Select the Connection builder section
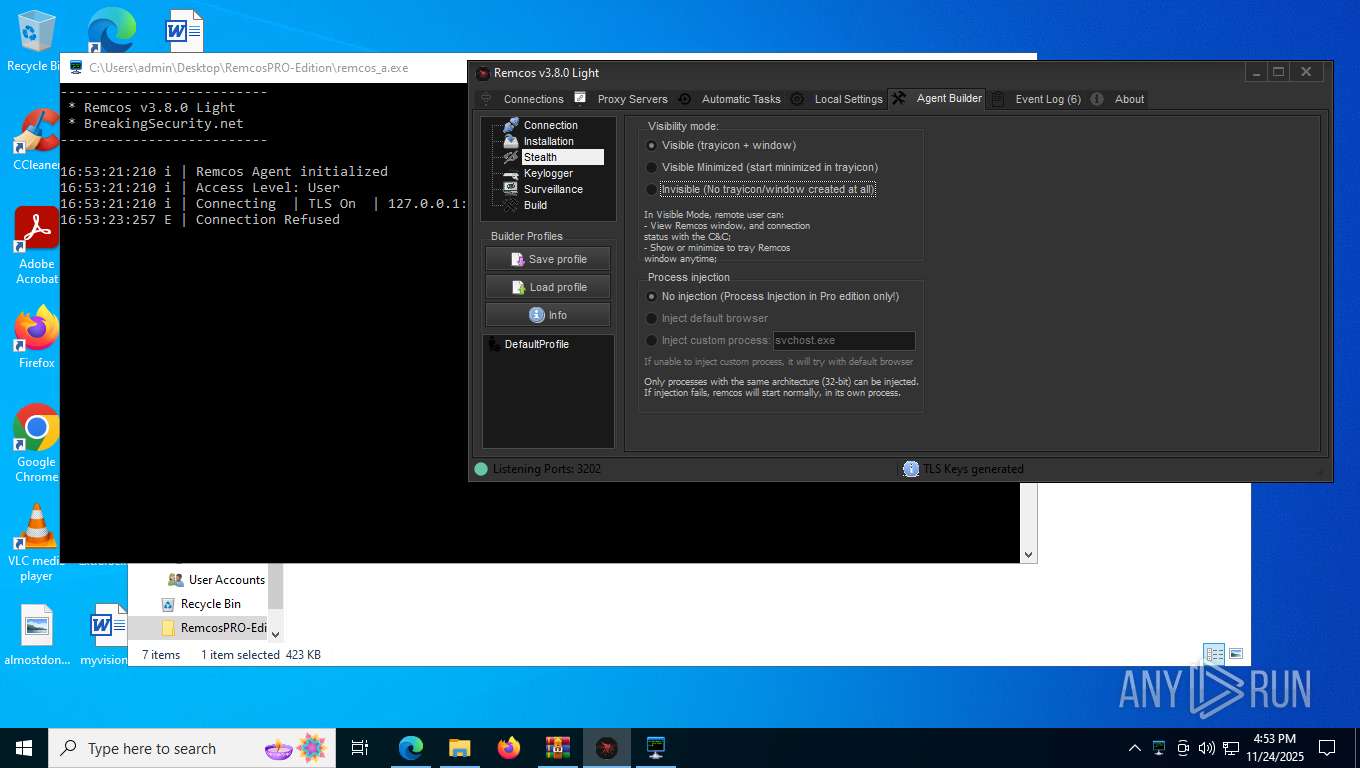Image resolution: width=1360 pixels, height=768 pixels. coord(551,125)
